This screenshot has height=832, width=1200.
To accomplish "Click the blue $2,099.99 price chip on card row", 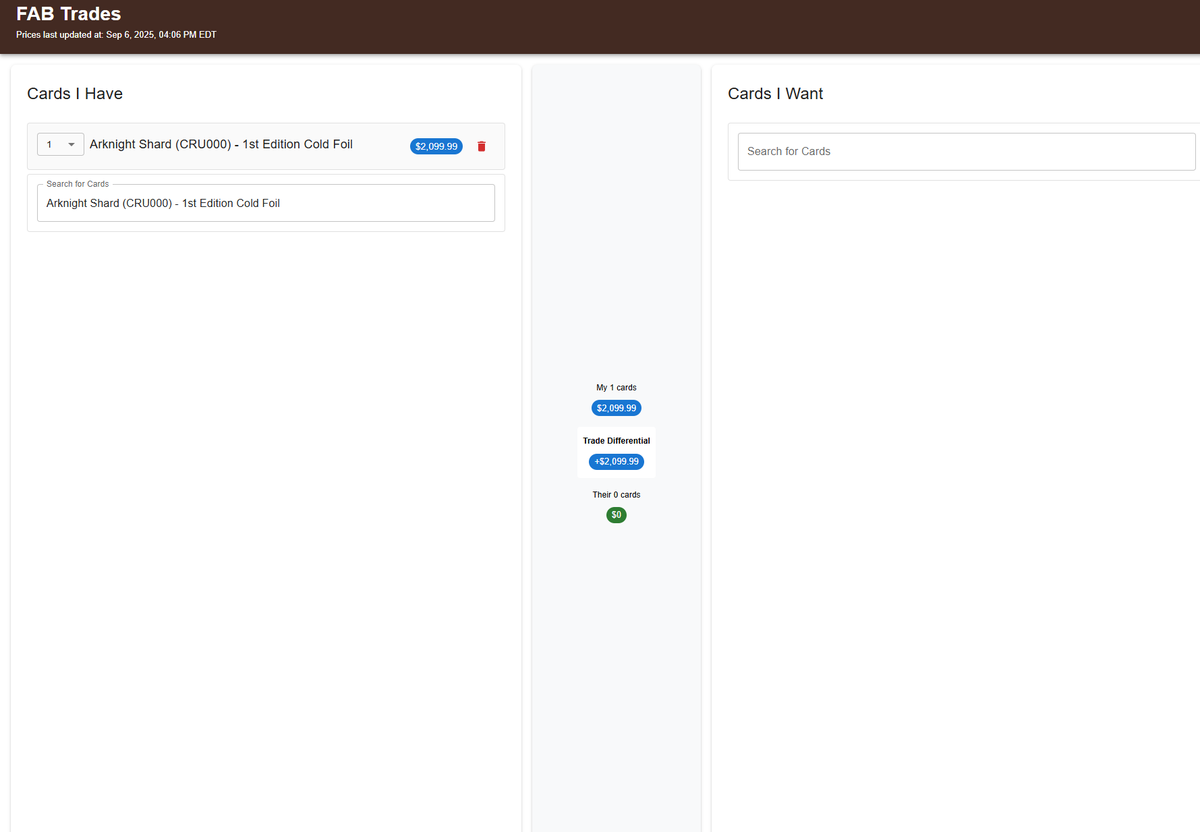I will 436,146.
